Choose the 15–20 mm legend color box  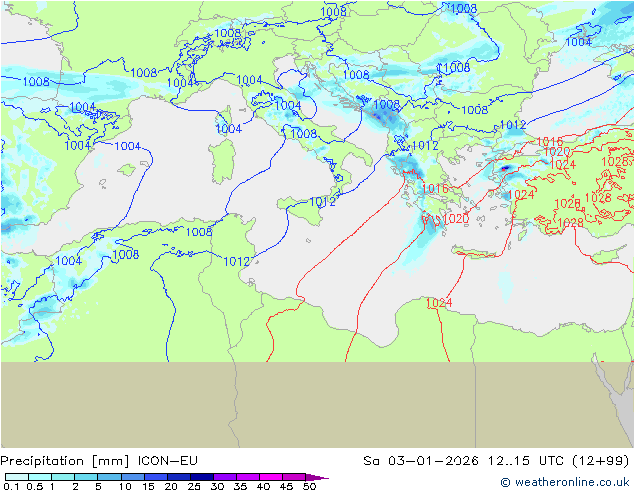coord(155,477)
